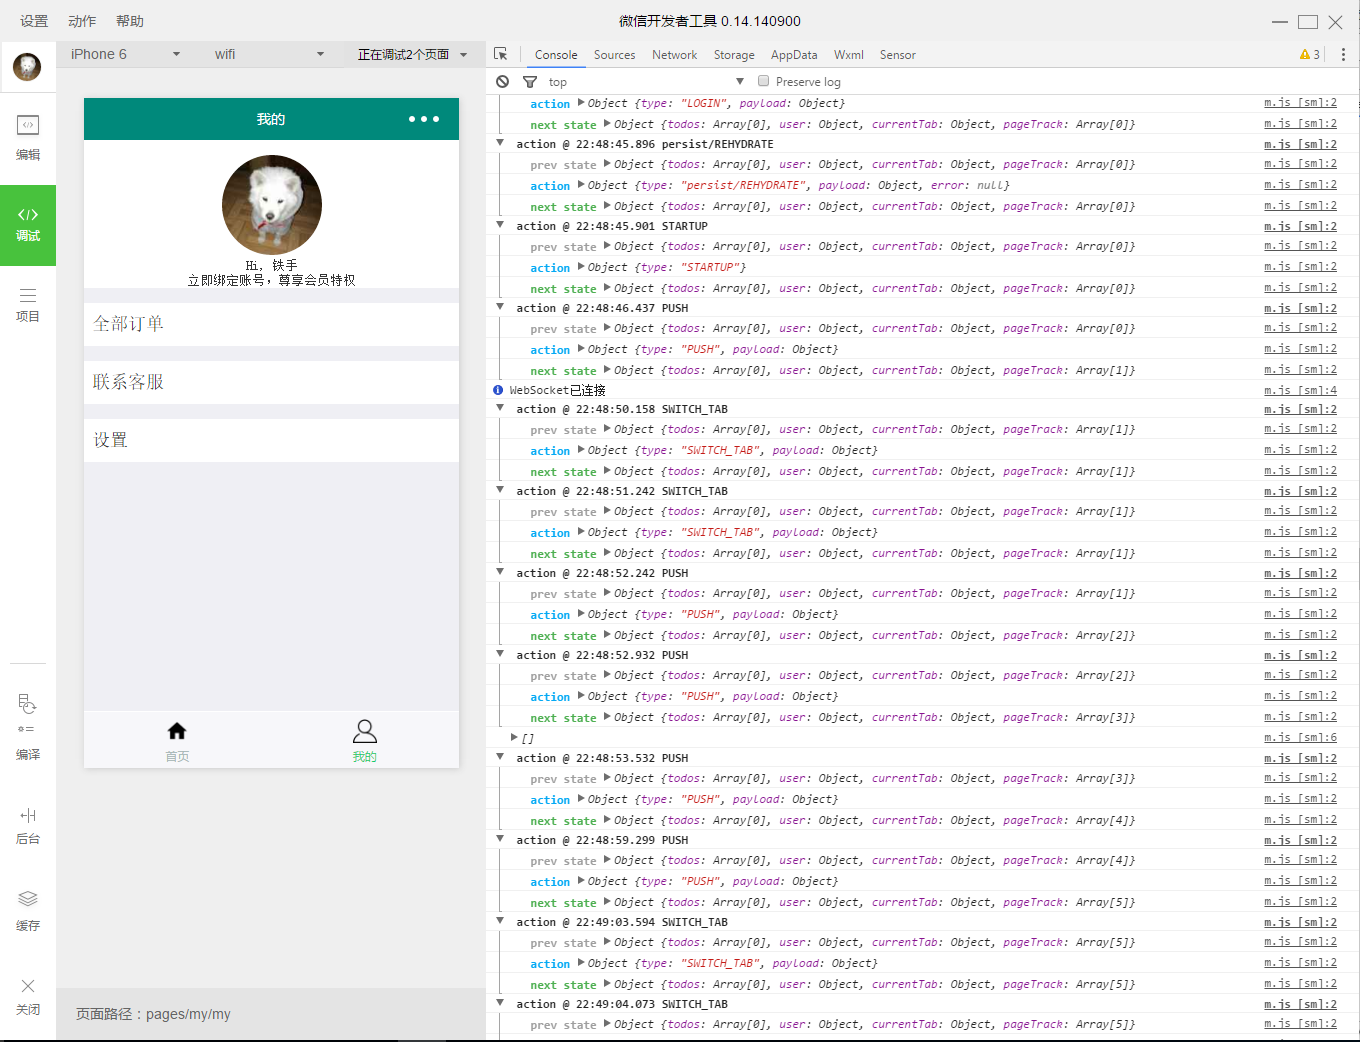
Task: Open the 设置 menu
Action: (33, 20)
